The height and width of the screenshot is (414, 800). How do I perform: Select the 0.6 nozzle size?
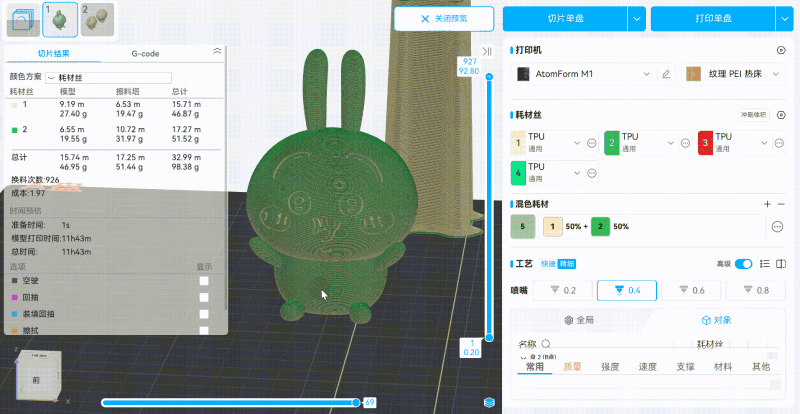tap(691, 290)
